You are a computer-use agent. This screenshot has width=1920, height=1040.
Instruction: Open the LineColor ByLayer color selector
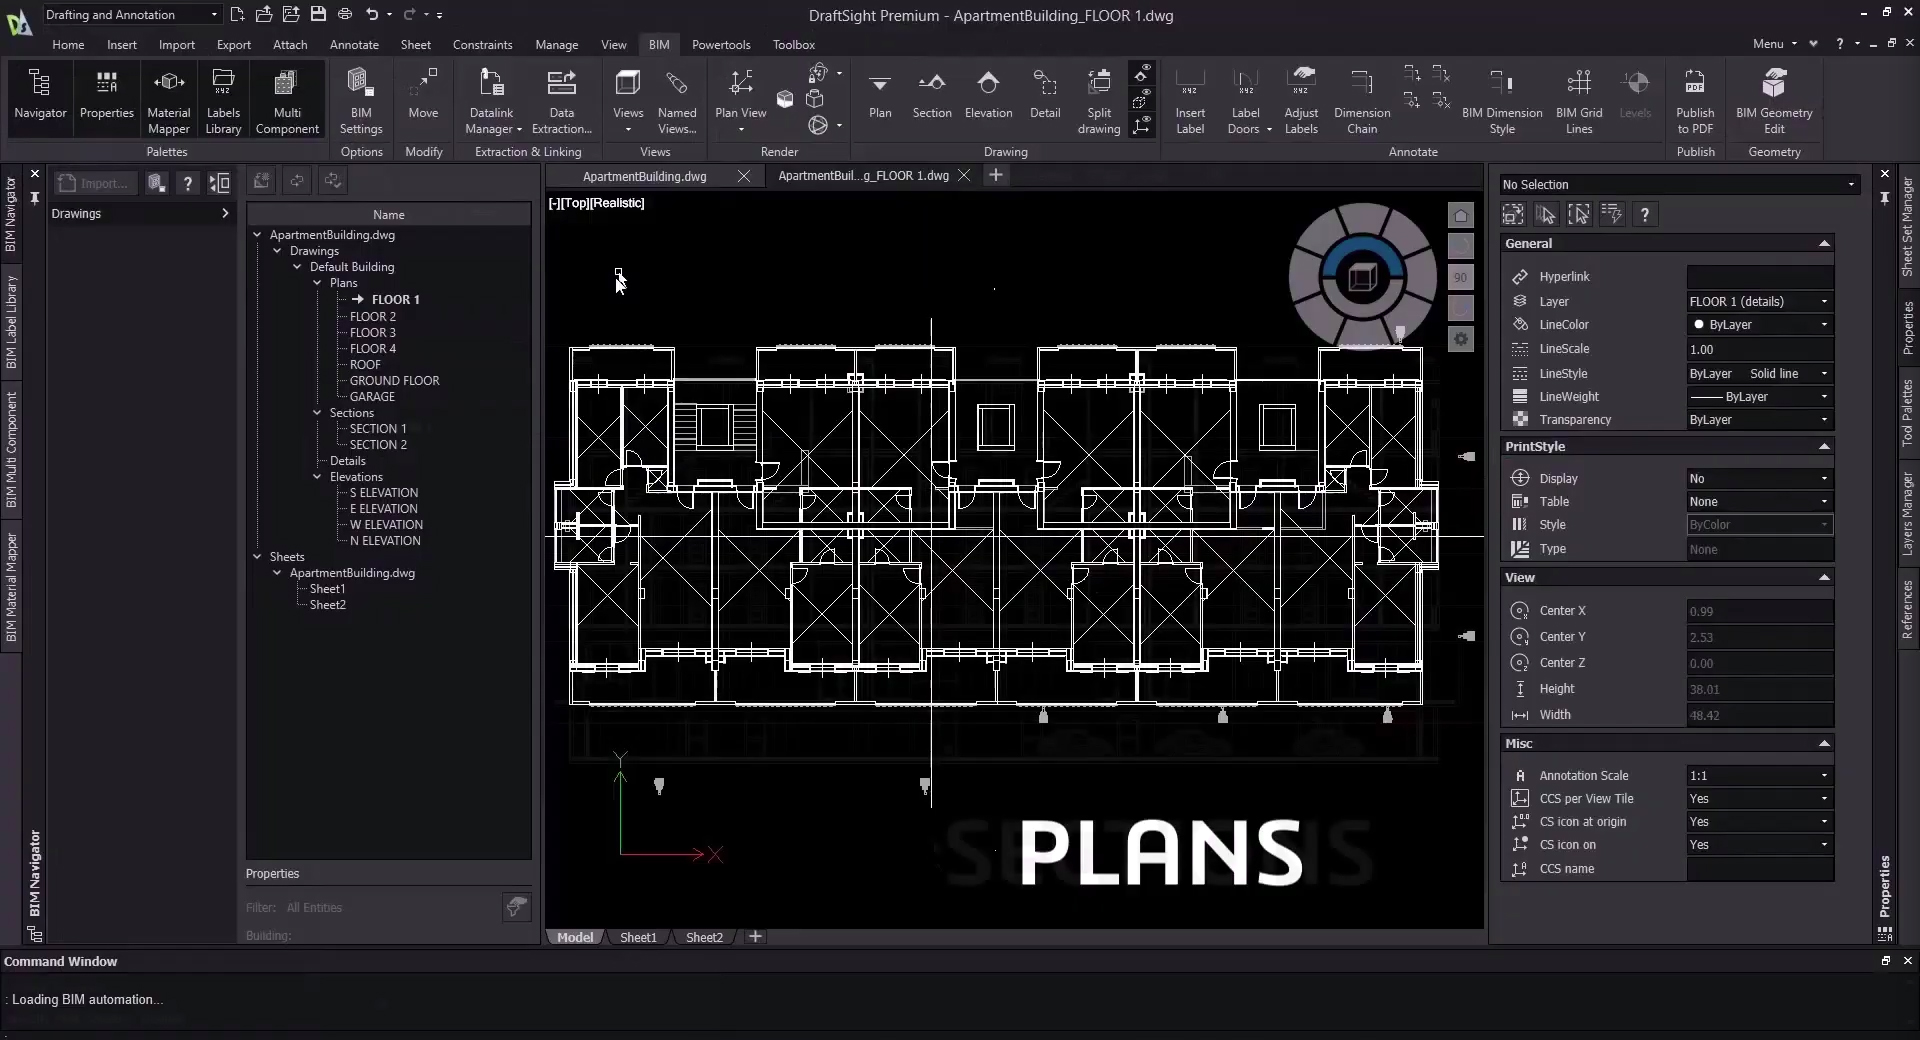tap(1759, 325)
